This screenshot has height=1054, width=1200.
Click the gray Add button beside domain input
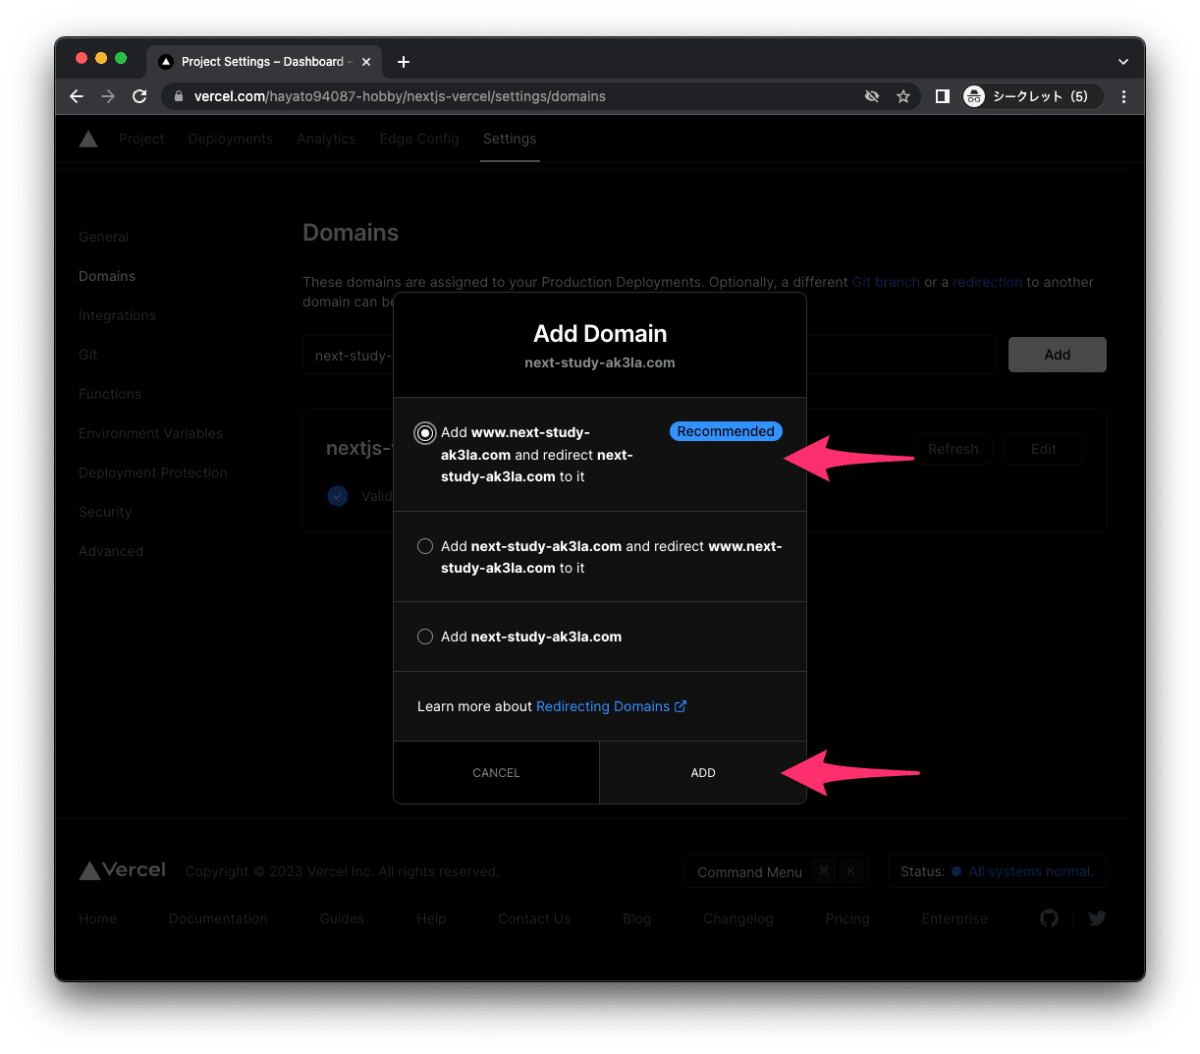pyautogui.click(x=1057, y=355)
